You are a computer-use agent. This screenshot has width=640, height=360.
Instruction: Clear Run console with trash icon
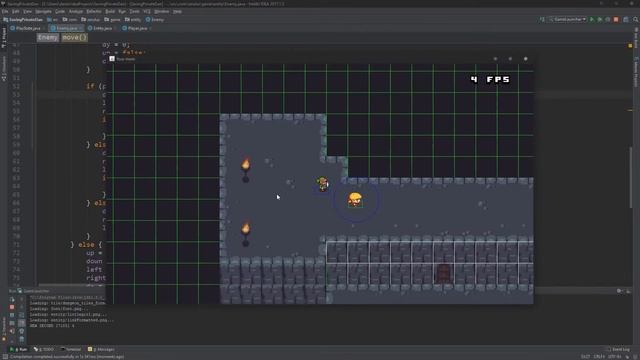[22, 339]
